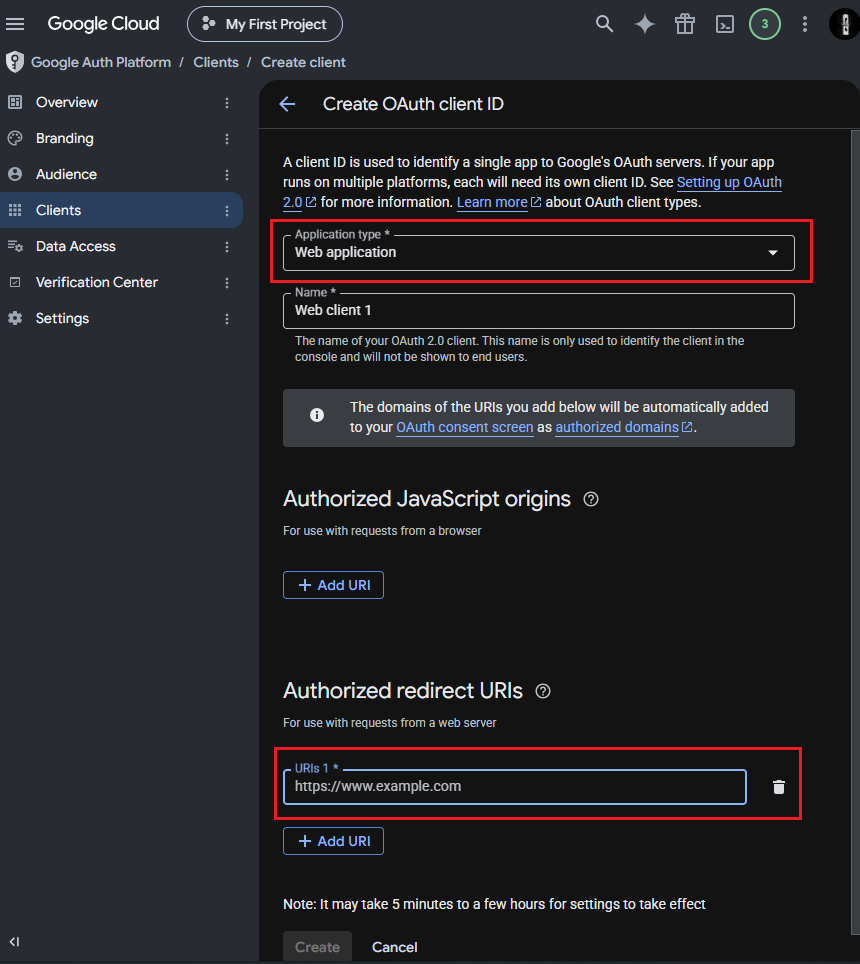860x964 pixels.
Task: Open Verification Center three-dot menu
Action: point(227,283)
